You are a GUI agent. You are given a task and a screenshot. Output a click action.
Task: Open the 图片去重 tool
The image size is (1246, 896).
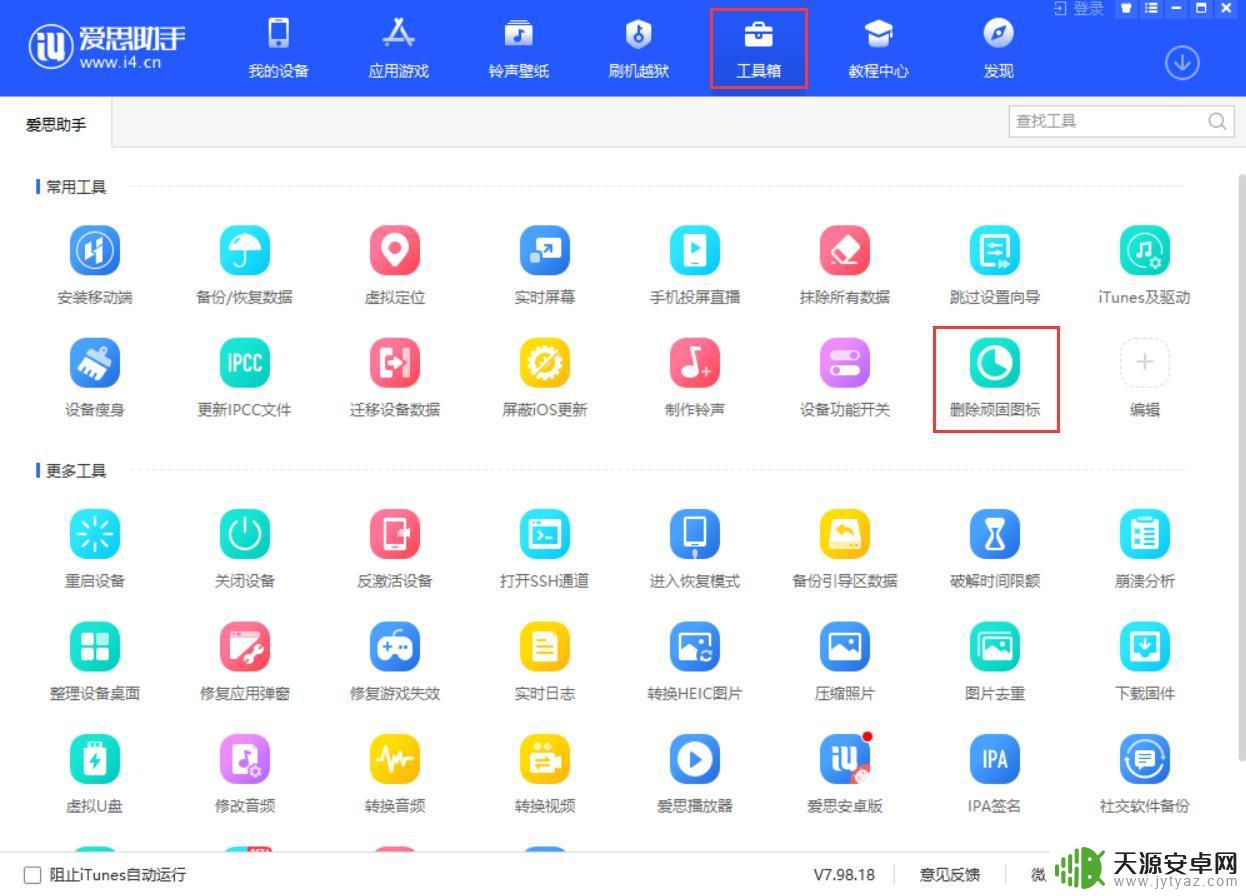pos(995,646)
